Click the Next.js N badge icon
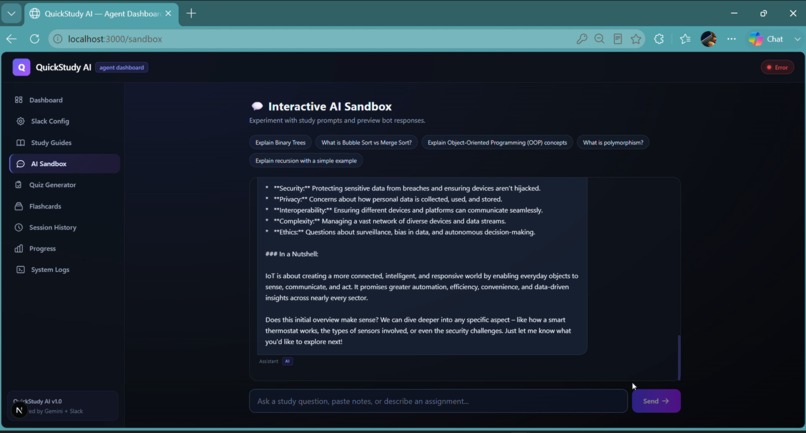 19,410
